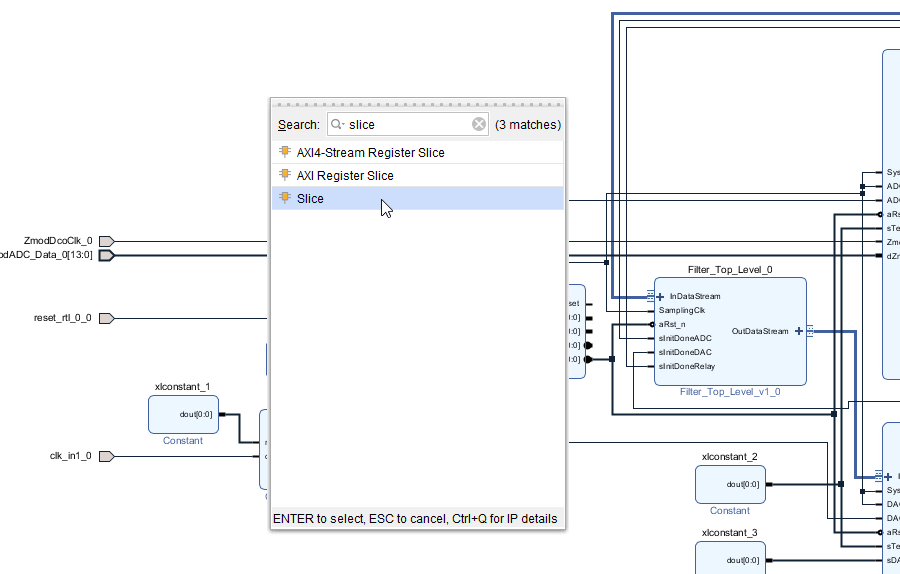This screenshot has width=900, height=574.
Task: Click dout[0:0] pin of xlconstant_1
Action: click(x=196, y=414)
